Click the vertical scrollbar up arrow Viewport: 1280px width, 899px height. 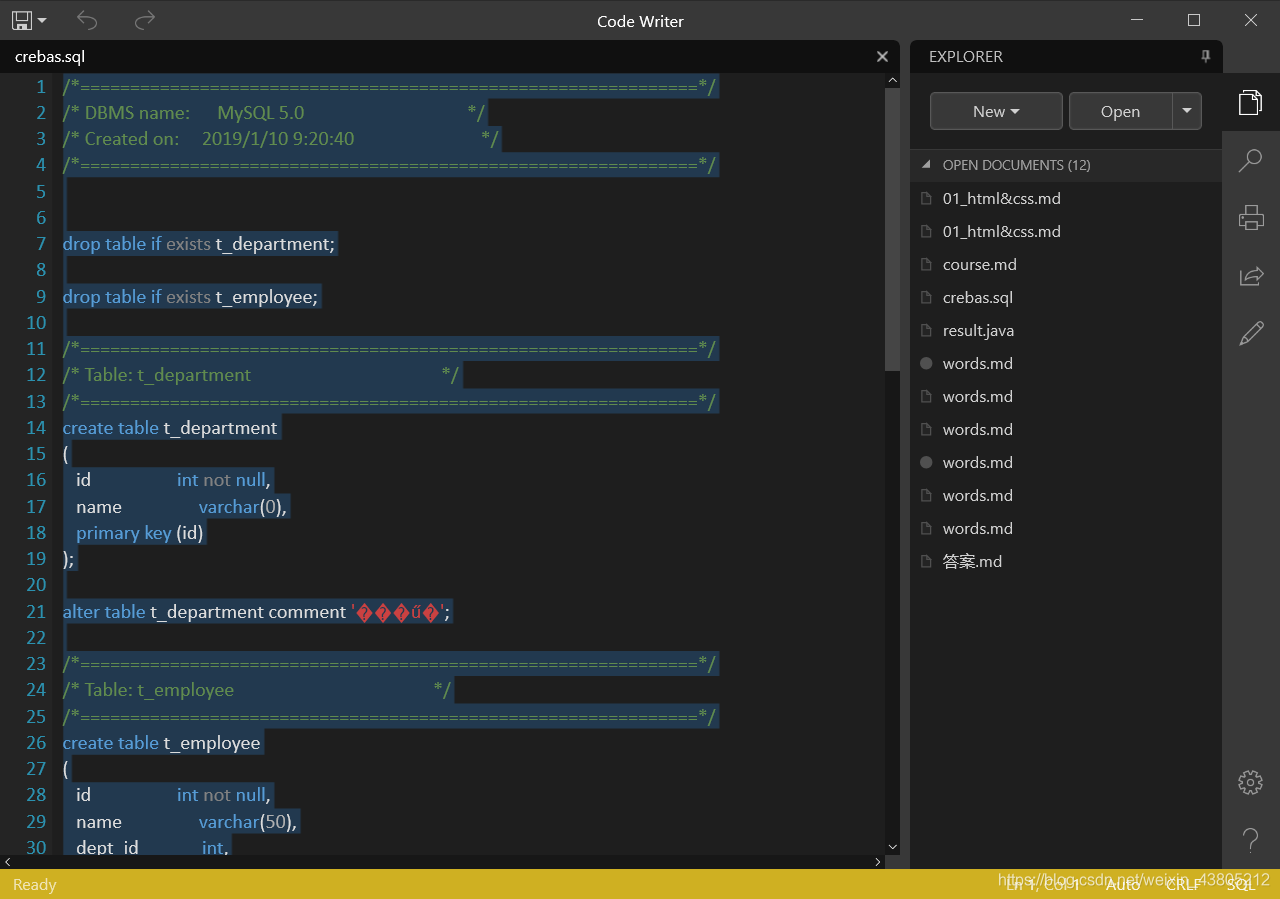(892, 79)
